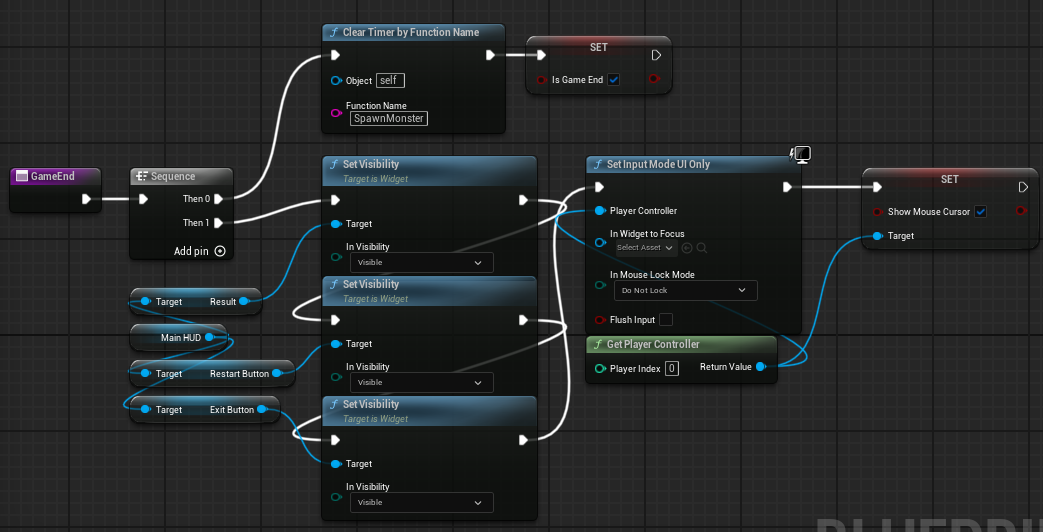Click the magenta Function Name pin
This screenshot has height=532, width=1043.
[x=337, y=113]
